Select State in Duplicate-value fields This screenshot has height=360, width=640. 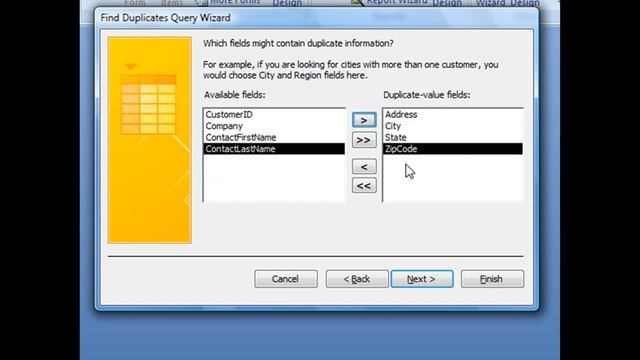[453, 138]
